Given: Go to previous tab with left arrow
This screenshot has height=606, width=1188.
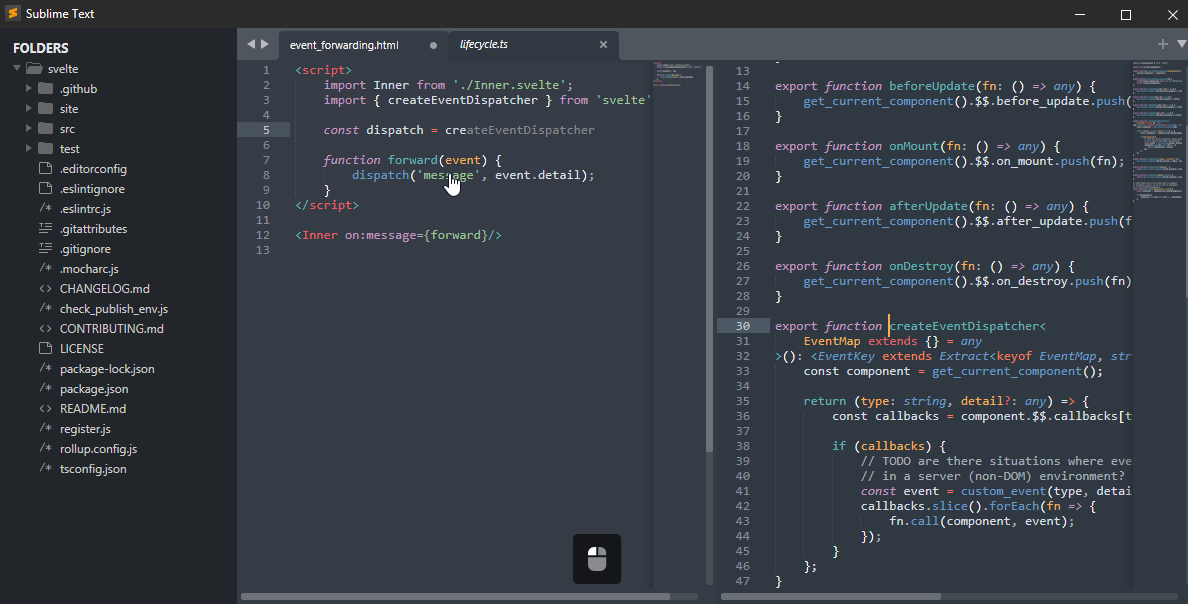Looking at the screenshot, I should tap(251, 44).
